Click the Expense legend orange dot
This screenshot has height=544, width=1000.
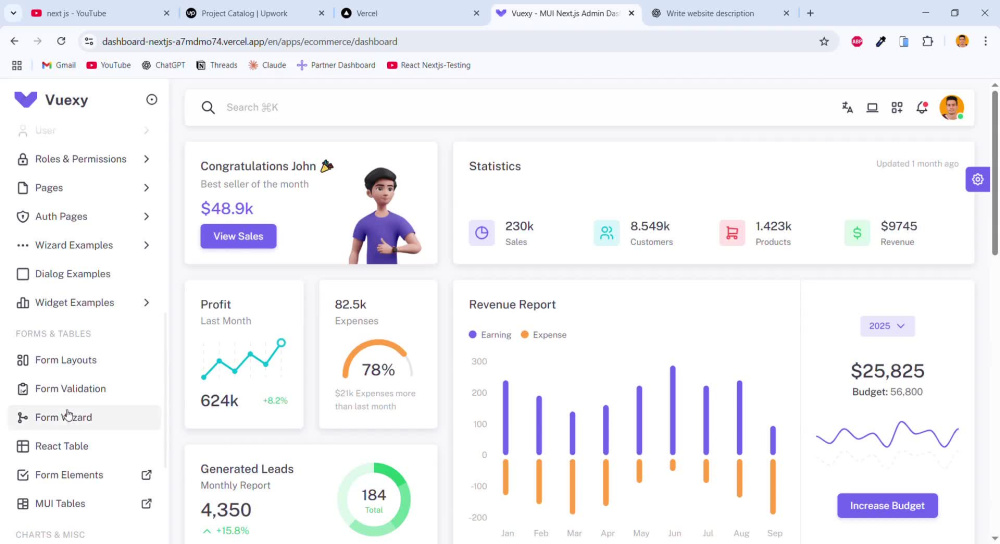(525, 334)
